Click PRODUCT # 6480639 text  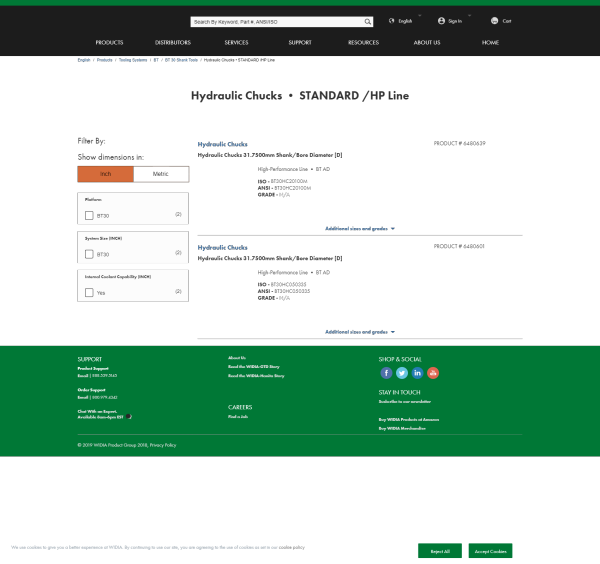coord(460,143)
